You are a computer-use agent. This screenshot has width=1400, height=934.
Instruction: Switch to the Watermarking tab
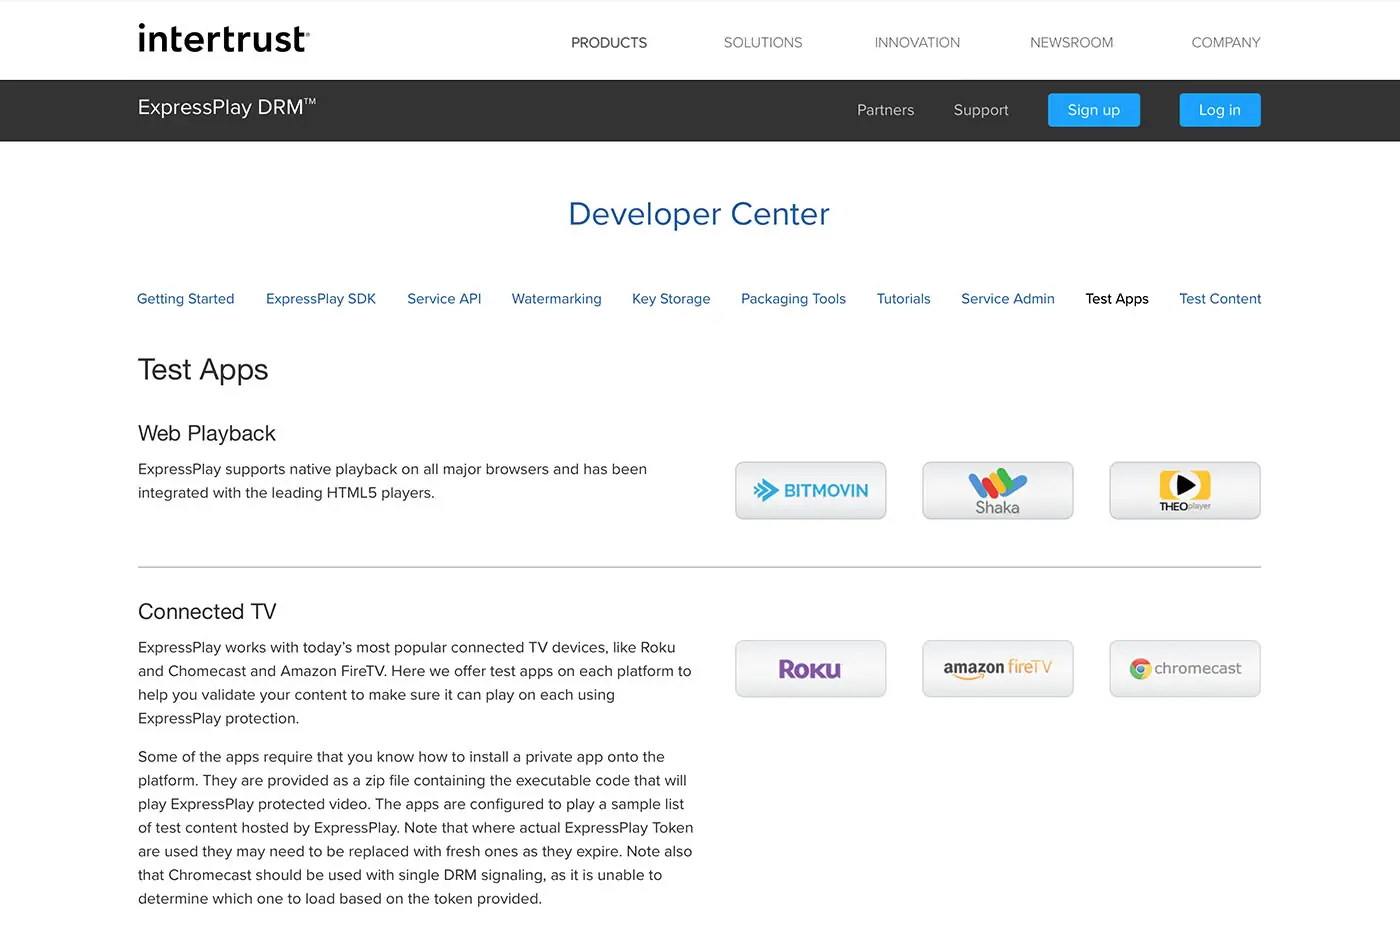pyautogui.click(x=557, y=299)
